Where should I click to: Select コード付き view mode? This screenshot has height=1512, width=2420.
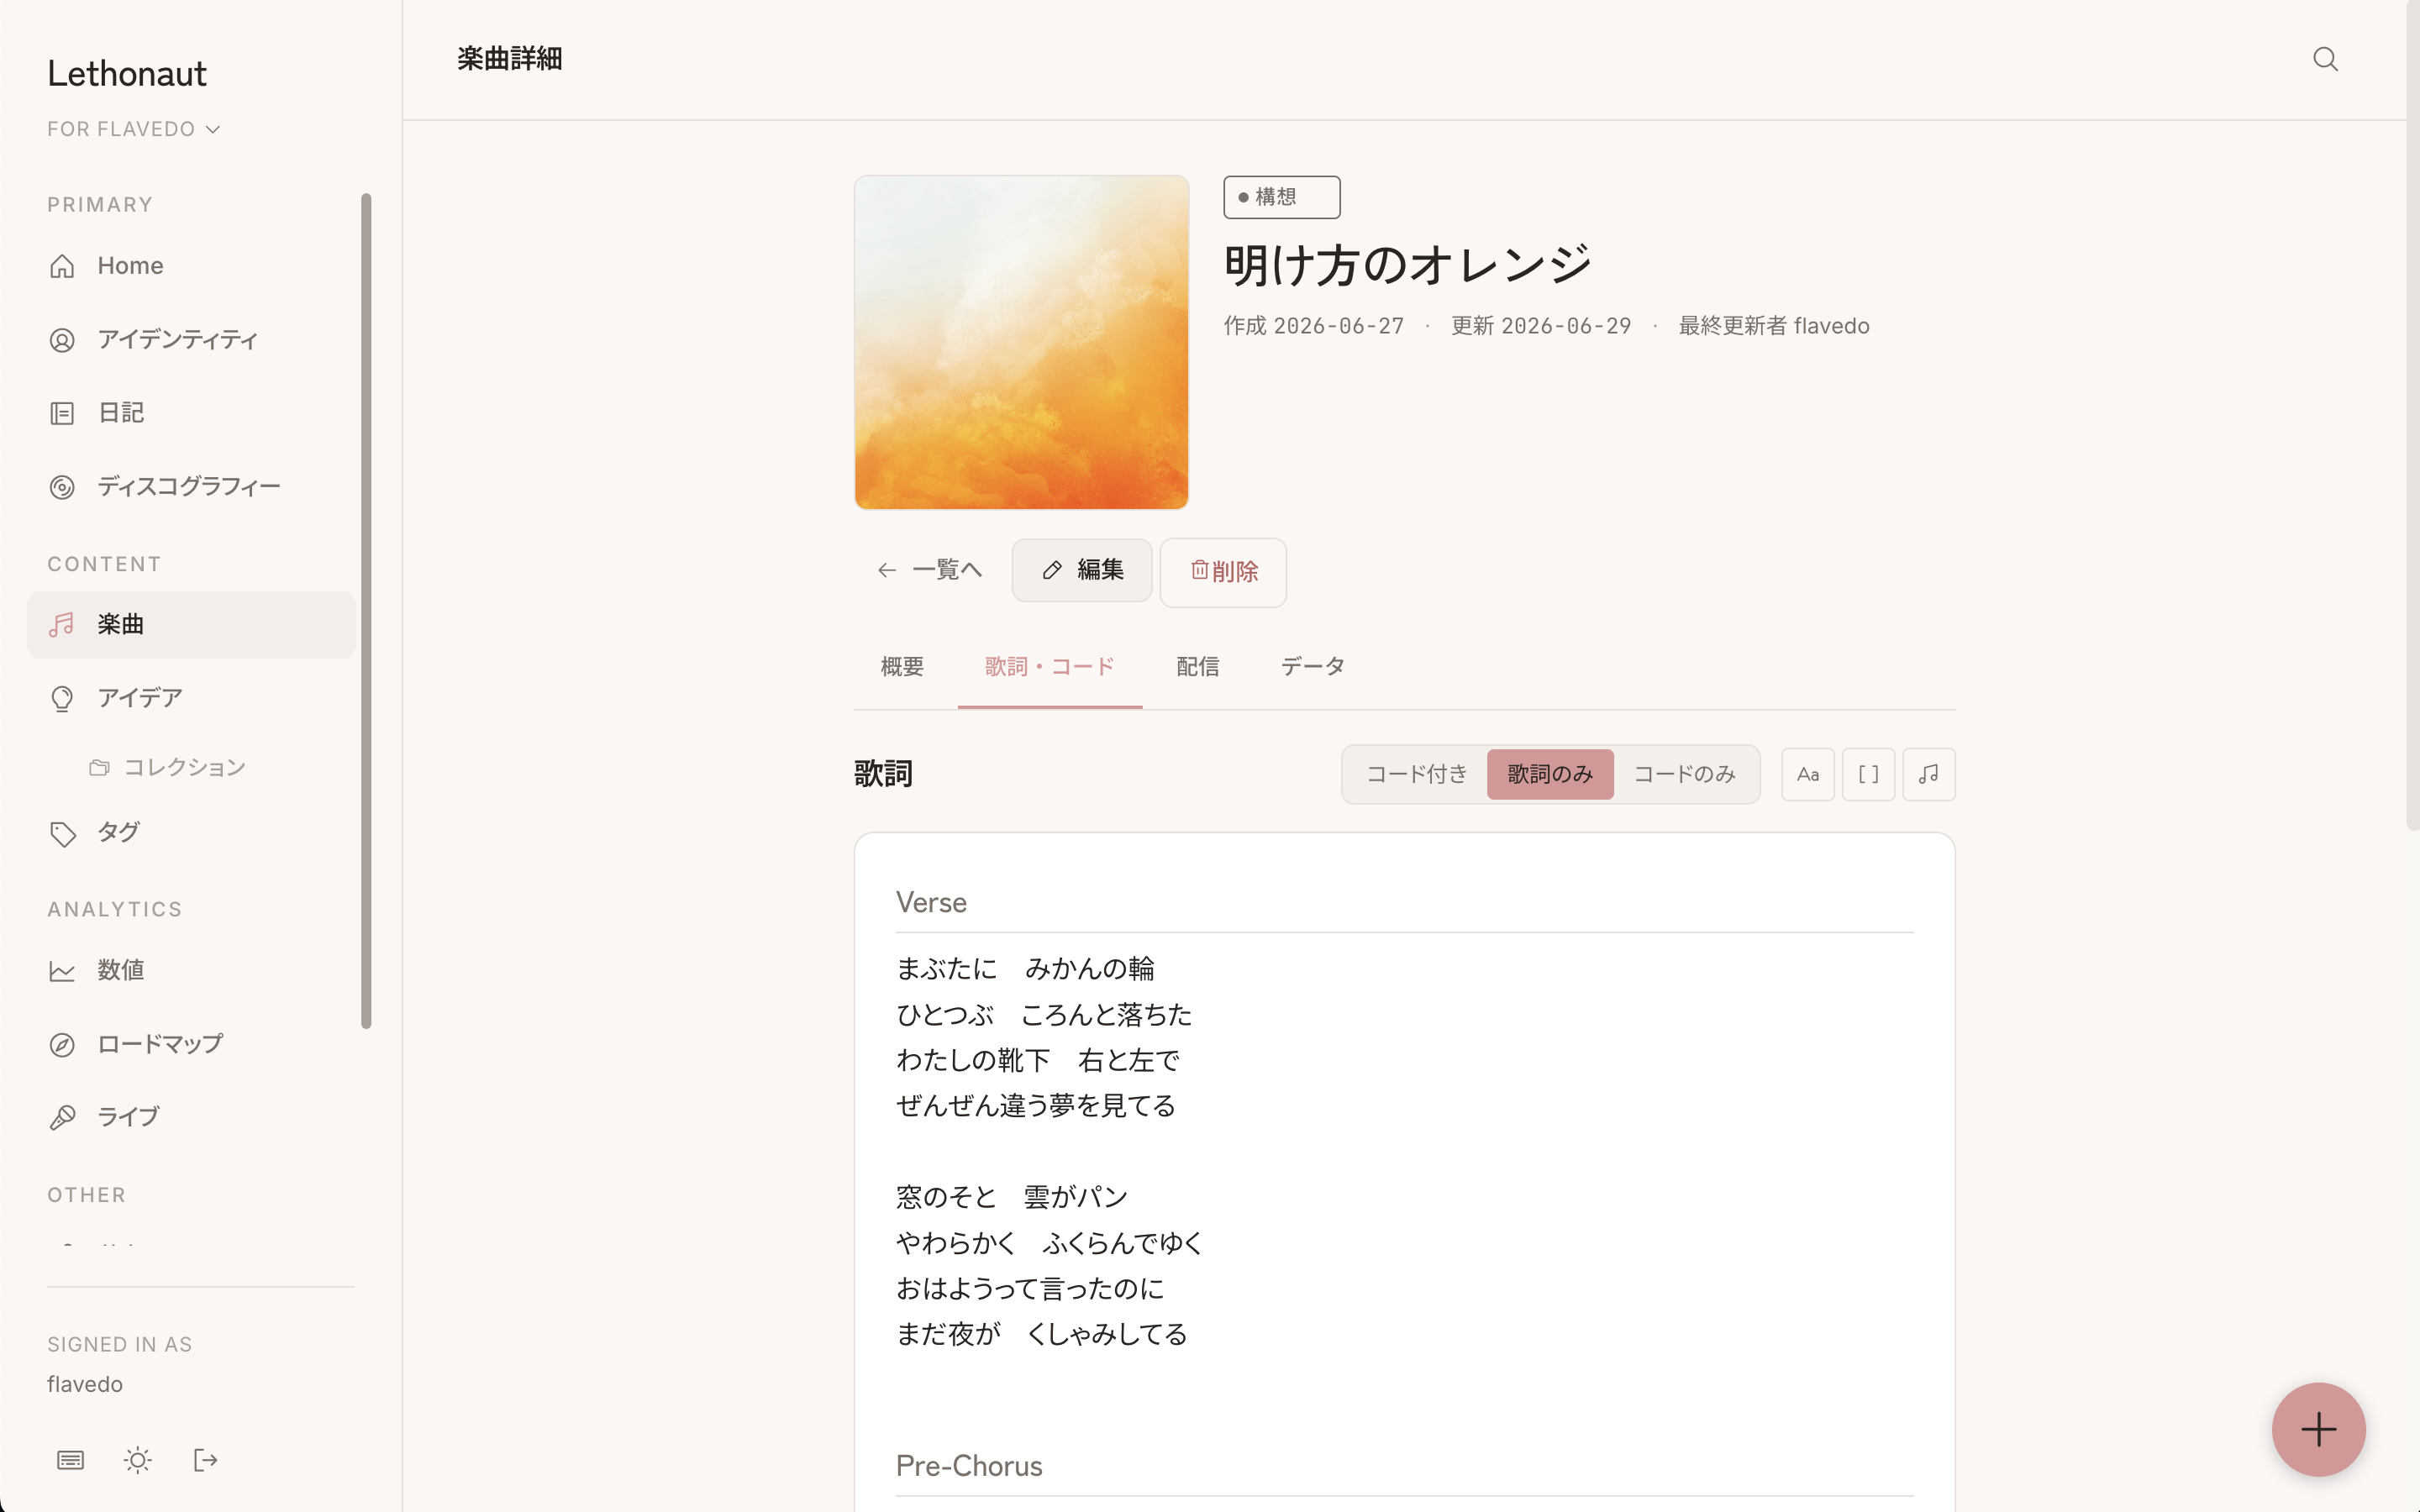click(x=1416, y=774)
